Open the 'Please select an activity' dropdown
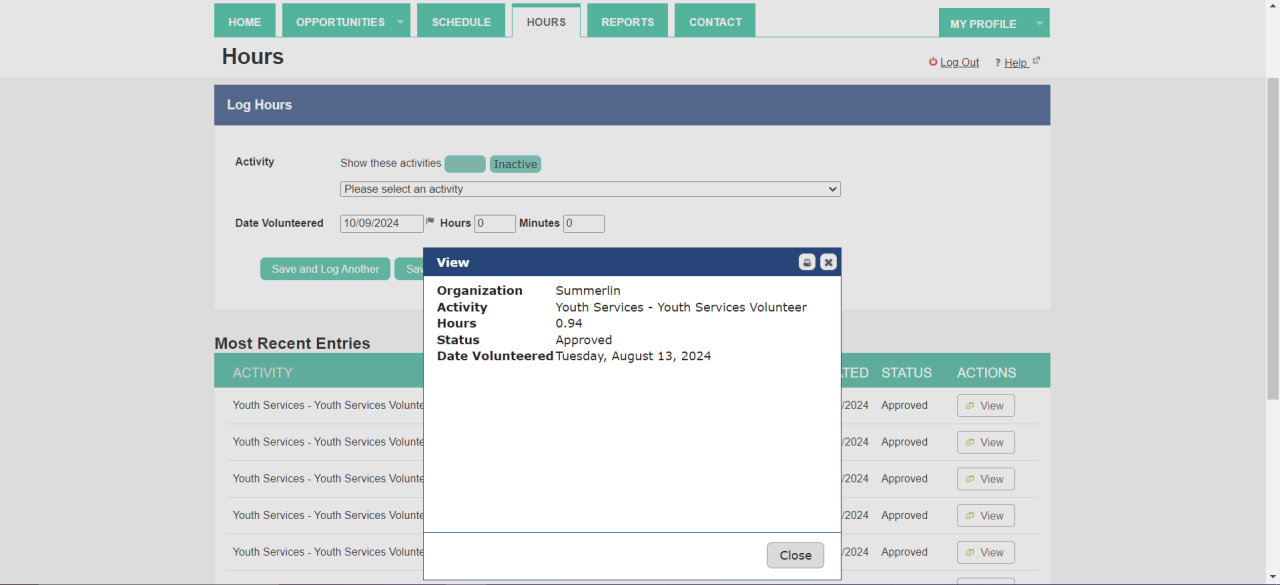This screenshot has width=1280, height=585. [590, 189]
